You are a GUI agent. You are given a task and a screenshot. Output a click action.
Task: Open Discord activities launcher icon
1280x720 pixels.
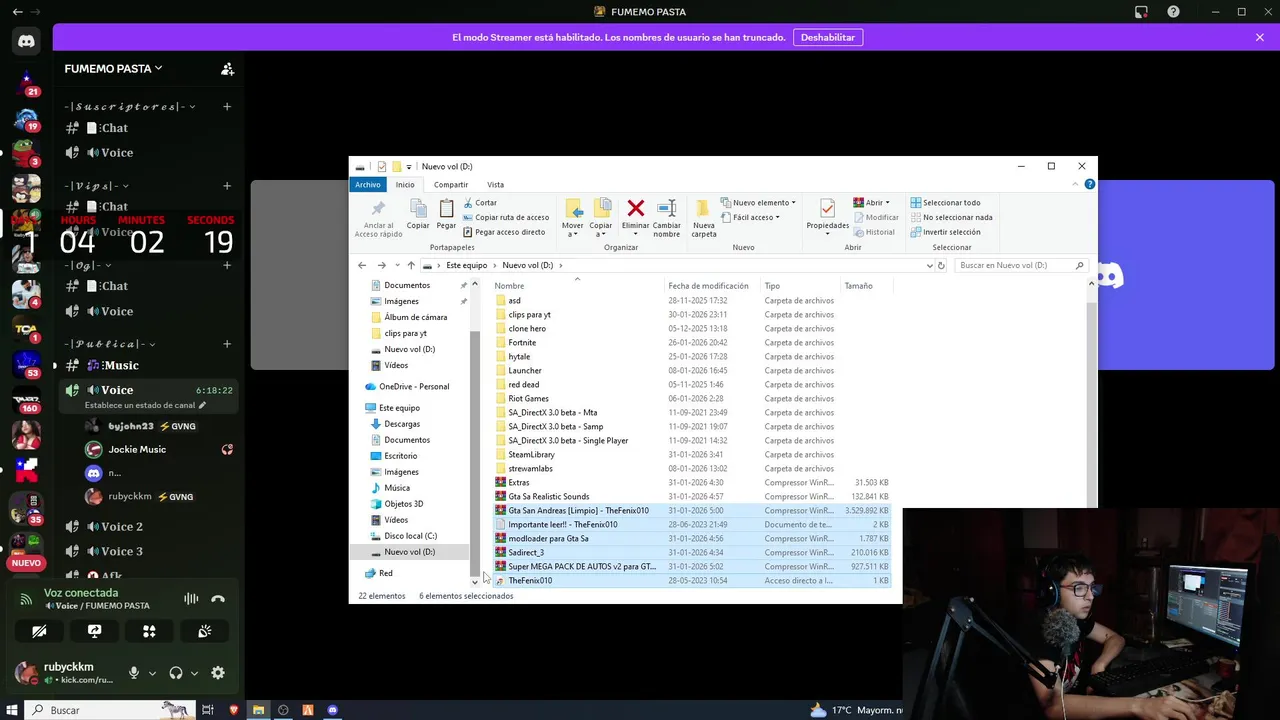(149, 631)
